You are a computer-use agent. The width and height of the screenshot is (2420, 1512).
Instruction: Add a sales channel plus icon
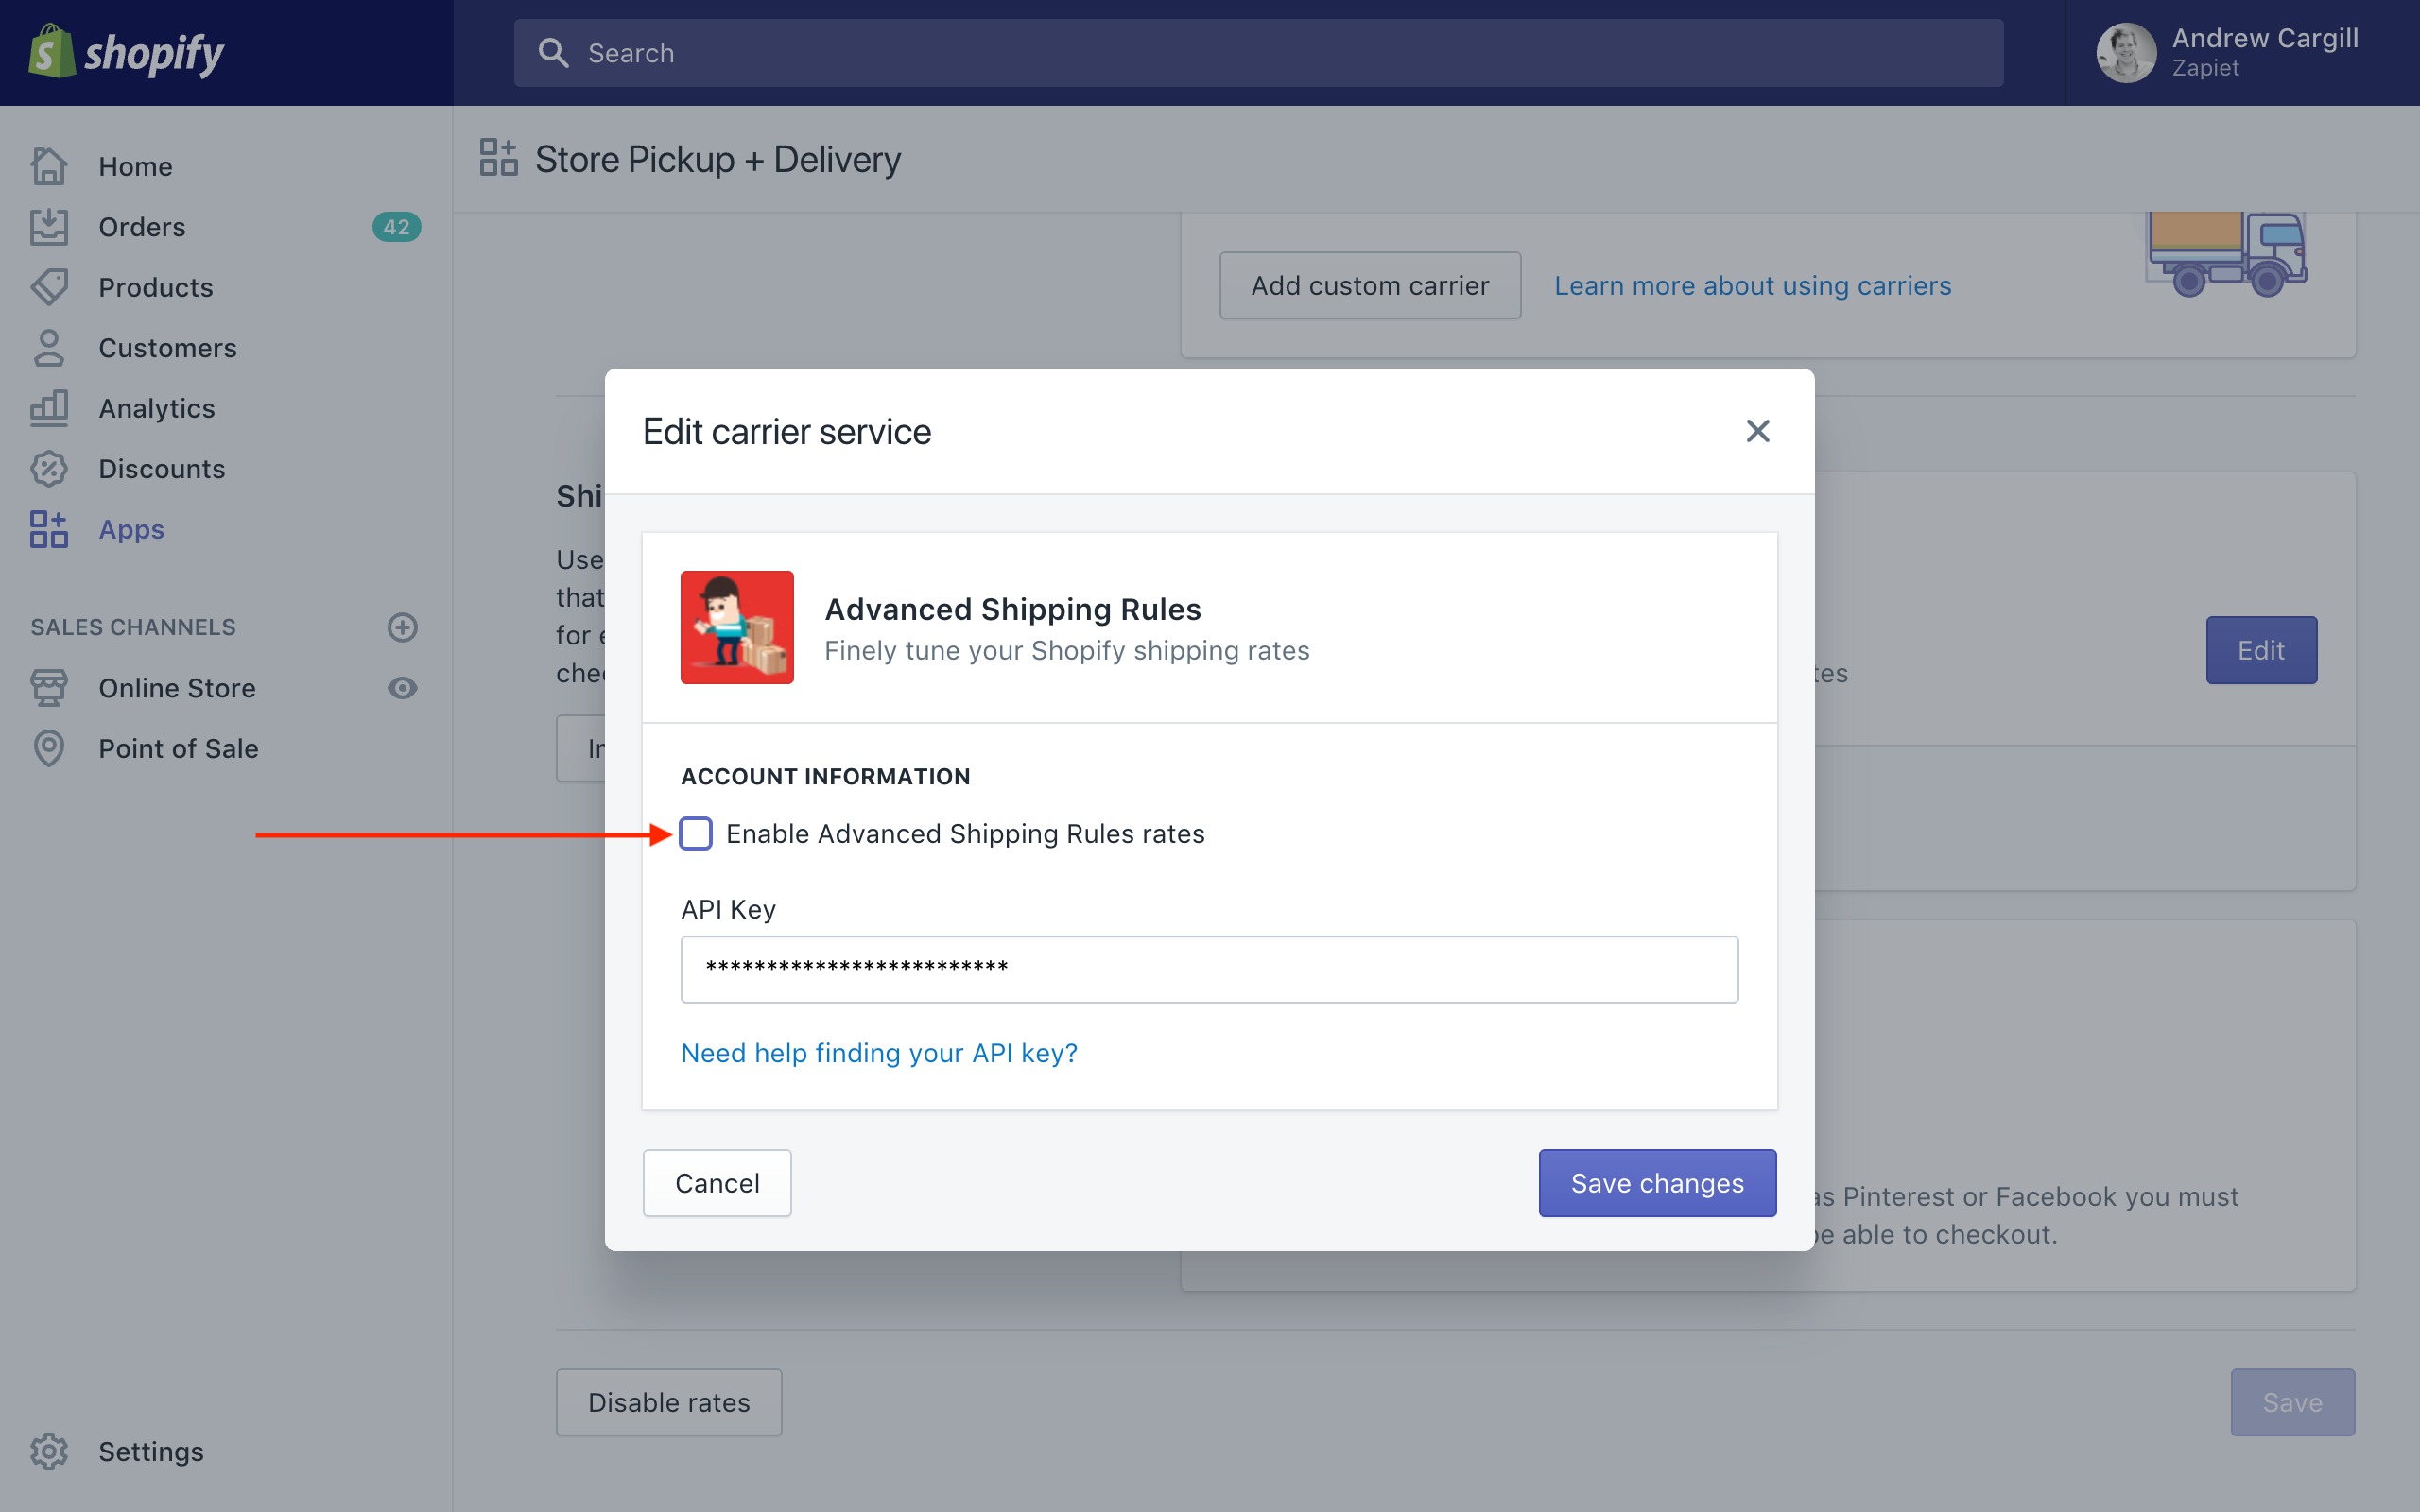tap(402, 627)
